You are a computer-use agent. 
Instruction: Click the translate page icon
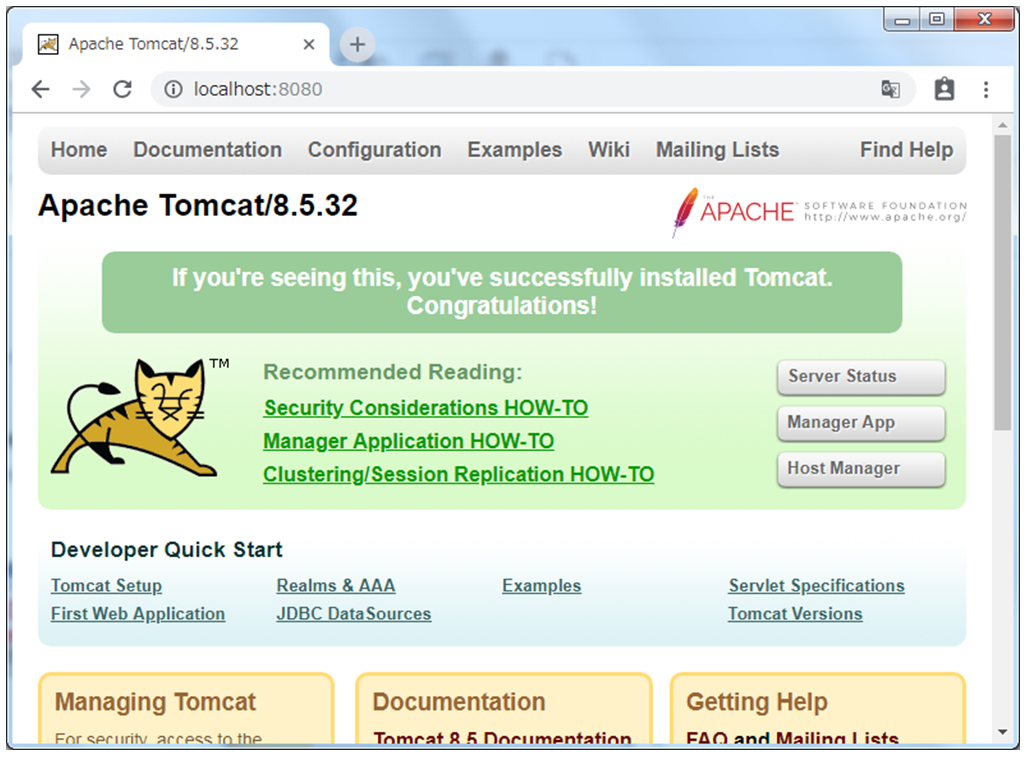[x=890, y=89]
